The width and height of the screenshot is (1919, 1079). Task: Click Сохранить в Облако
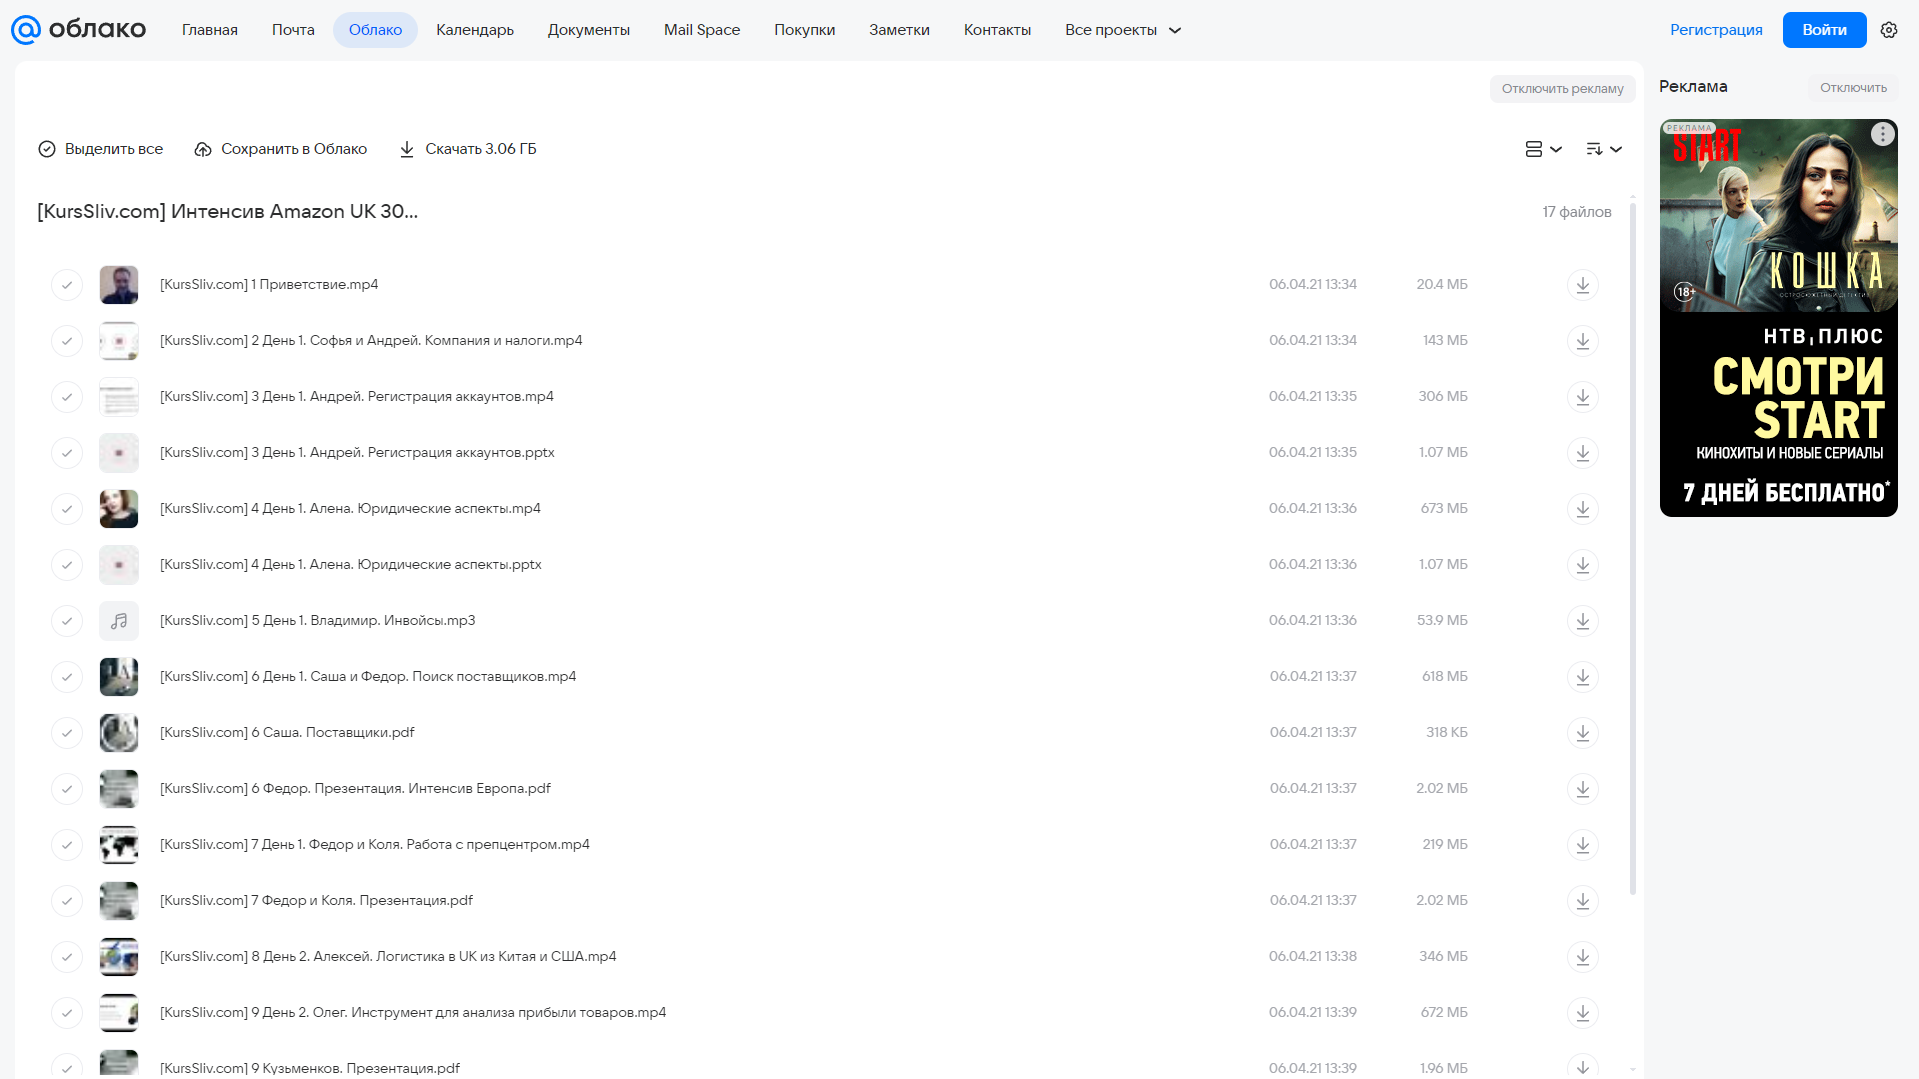tap(281, 149)
